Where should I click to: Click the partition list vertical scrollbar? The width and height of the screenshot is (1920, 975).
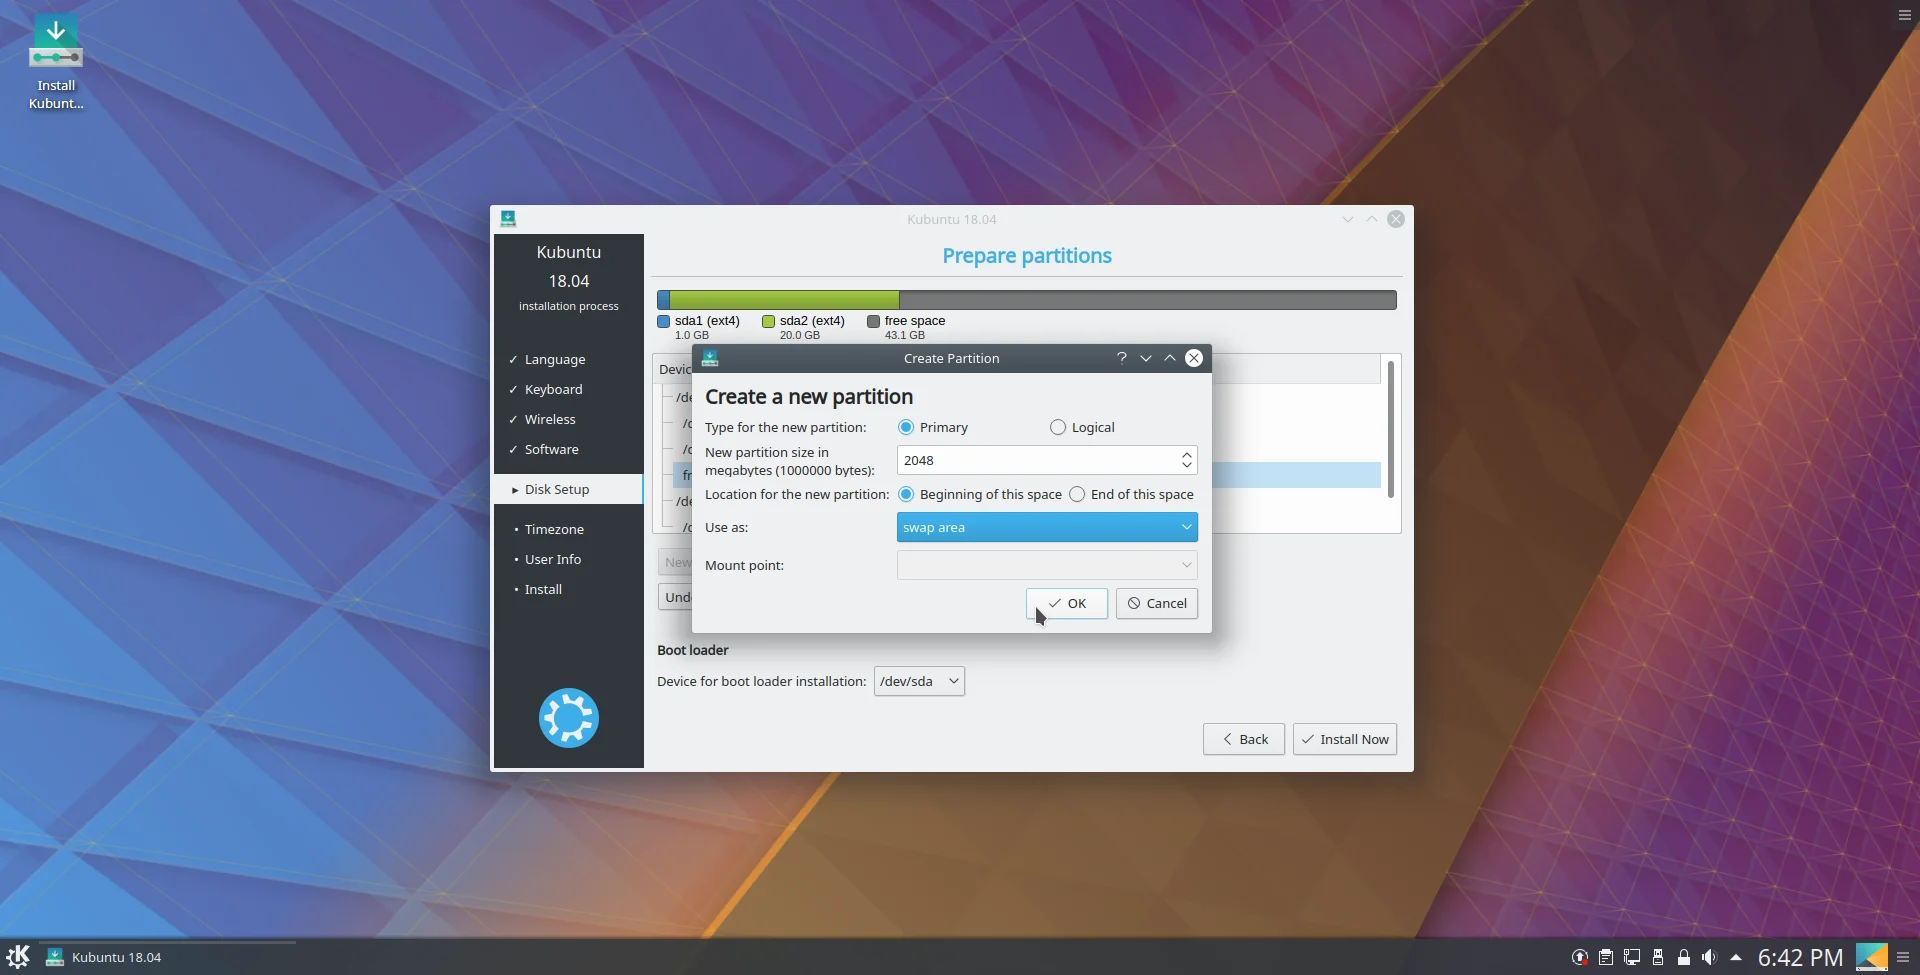pos(1390,429)
